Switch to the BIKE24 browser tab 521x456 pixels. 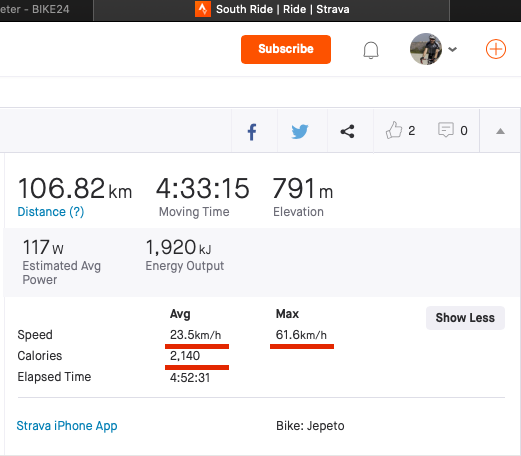click(47, 10)
